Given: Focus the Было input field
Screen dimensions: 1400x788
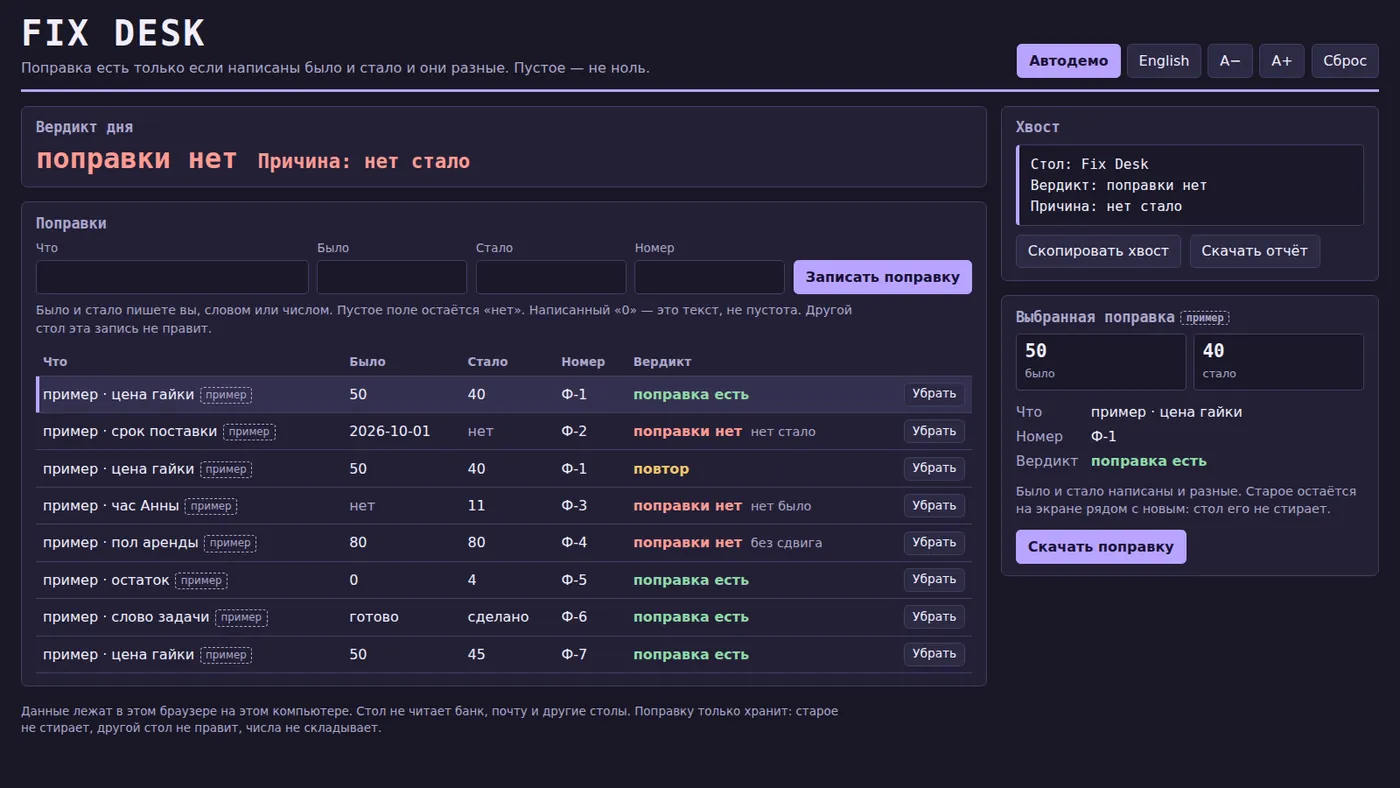Looking at the screenshot, I should click(x=392, y=277).
